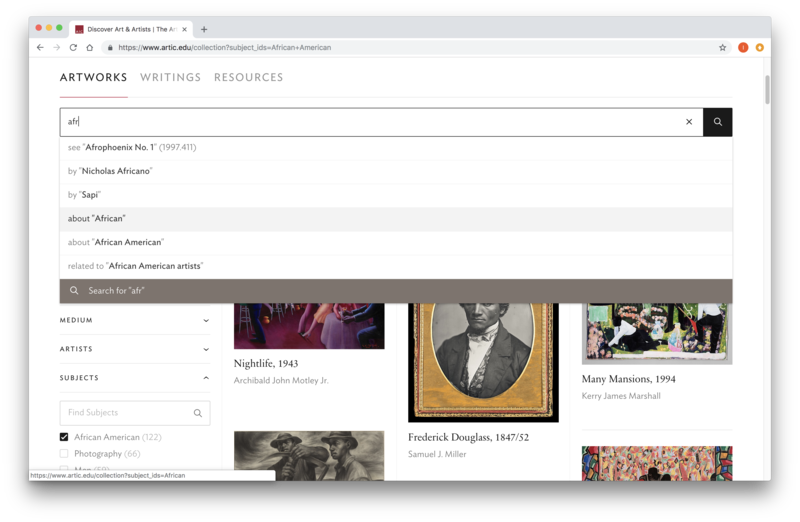Screen dimensions: 800x522
Task: Click the Photography (66) label
Action: tap(107, 454)
